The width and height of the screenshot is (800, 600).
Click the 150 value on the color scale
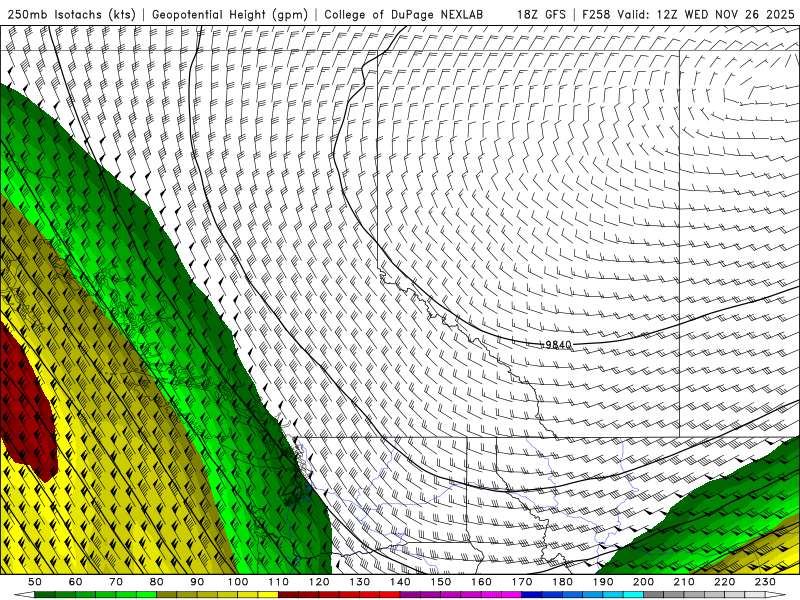point(441,582)
